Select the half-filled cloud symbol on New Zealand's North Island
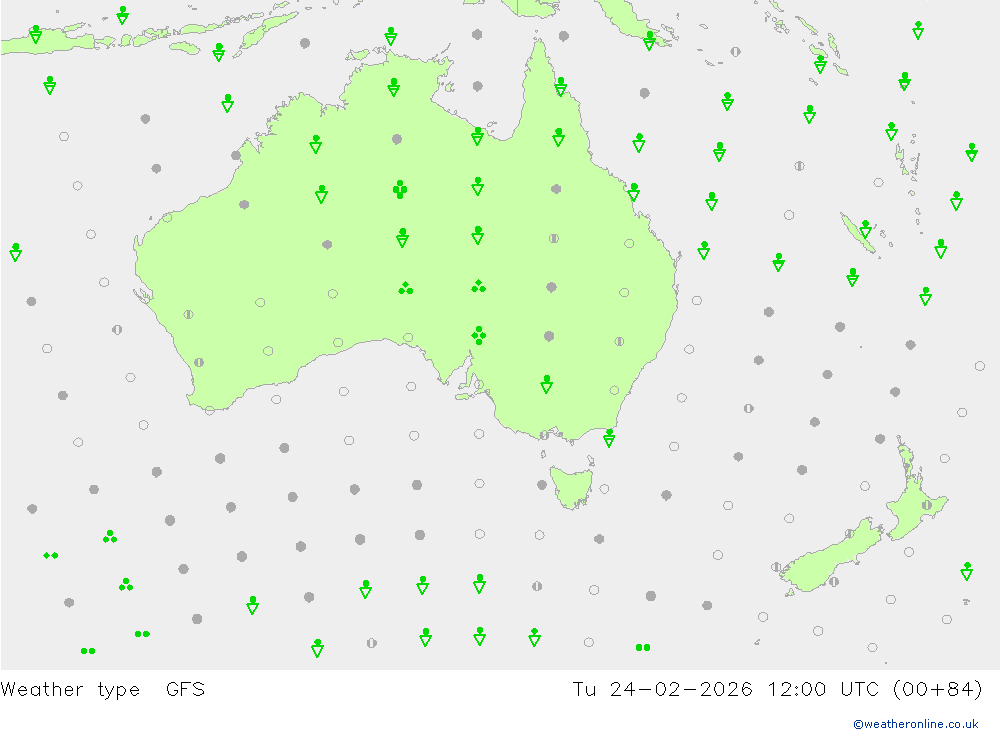The width and height of the screenshot is (1000, 733). [x=927, y=505]
